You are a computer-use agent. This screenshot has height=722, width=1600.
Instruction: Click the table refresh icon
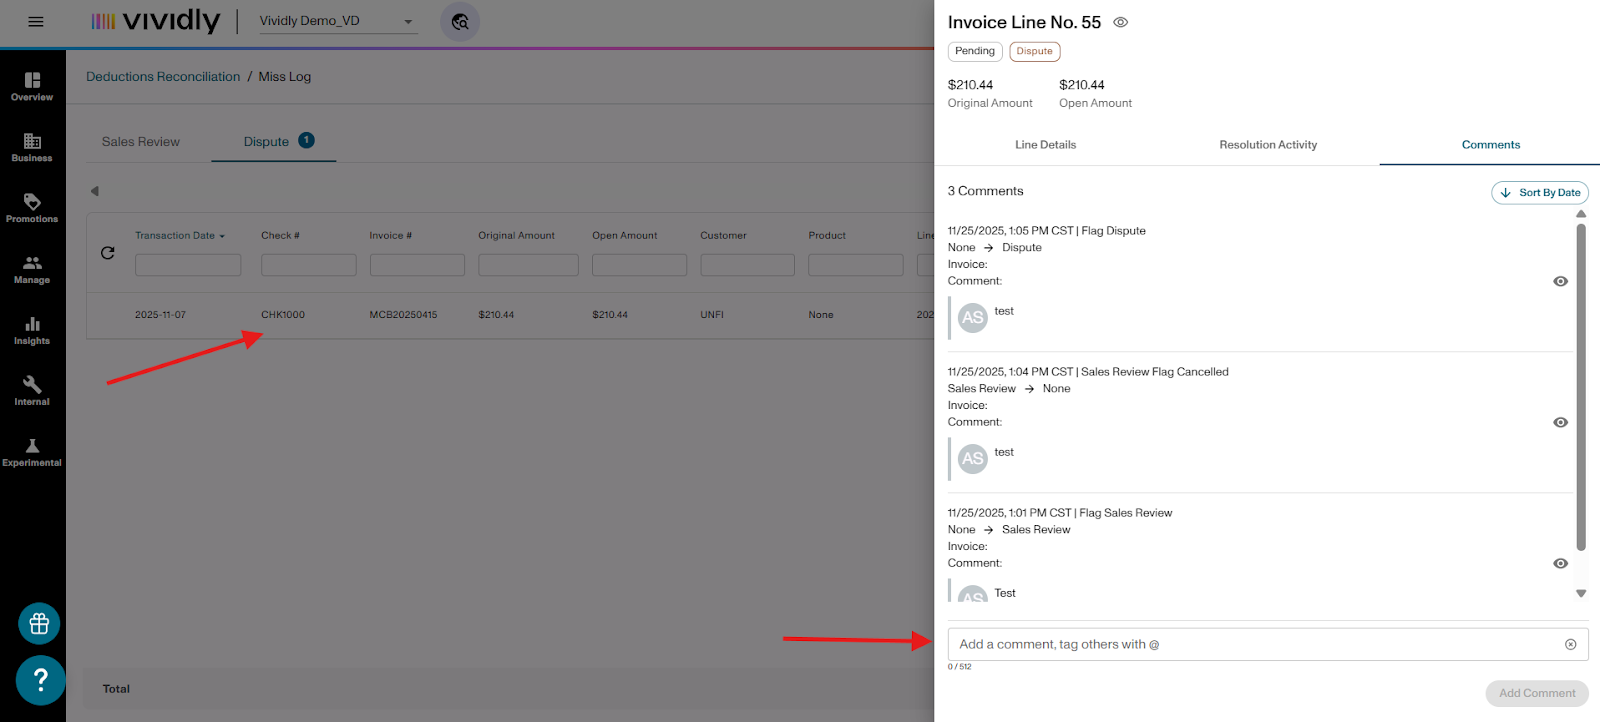[108, 253]
